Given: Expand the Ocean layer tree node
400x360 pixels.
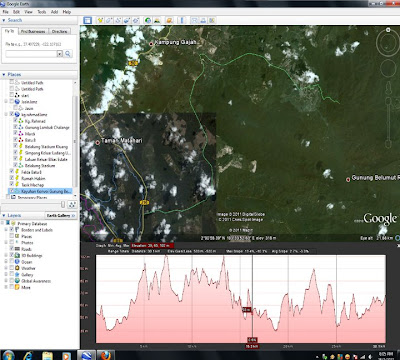Looking at the screenshot, I should (x=6, y=262).
